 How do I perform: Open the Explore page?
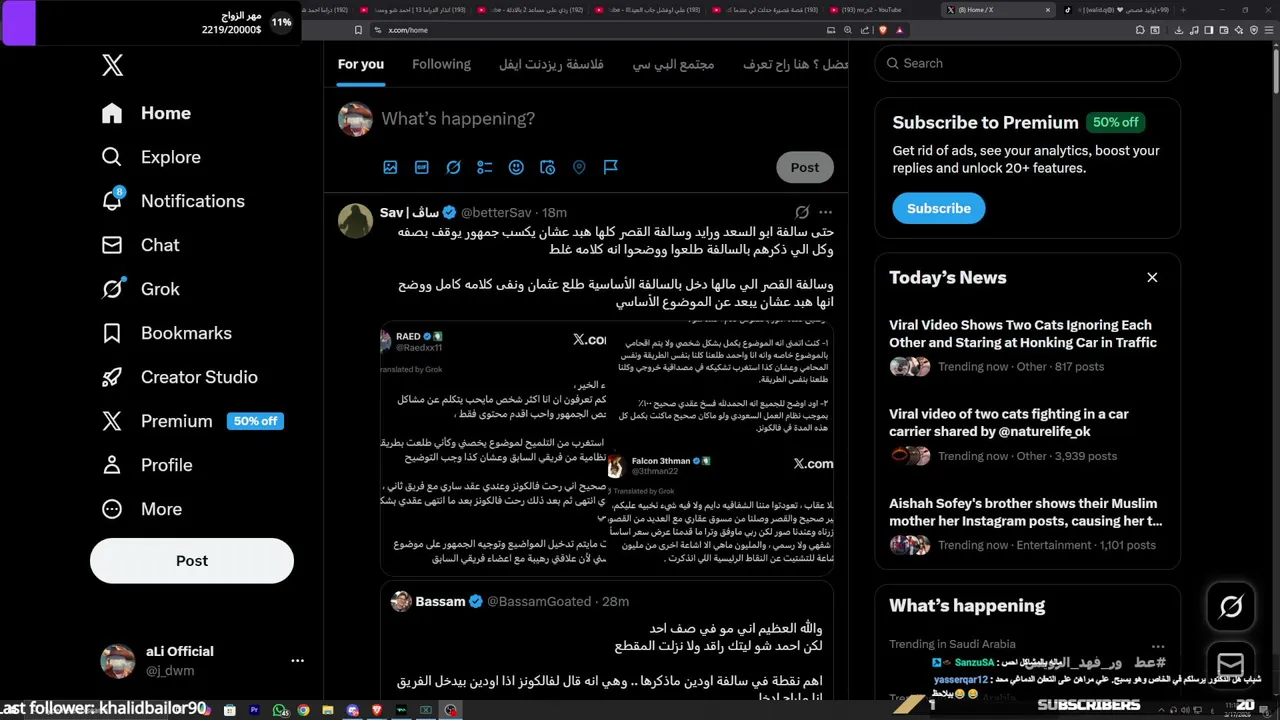[x=151, y=157]
